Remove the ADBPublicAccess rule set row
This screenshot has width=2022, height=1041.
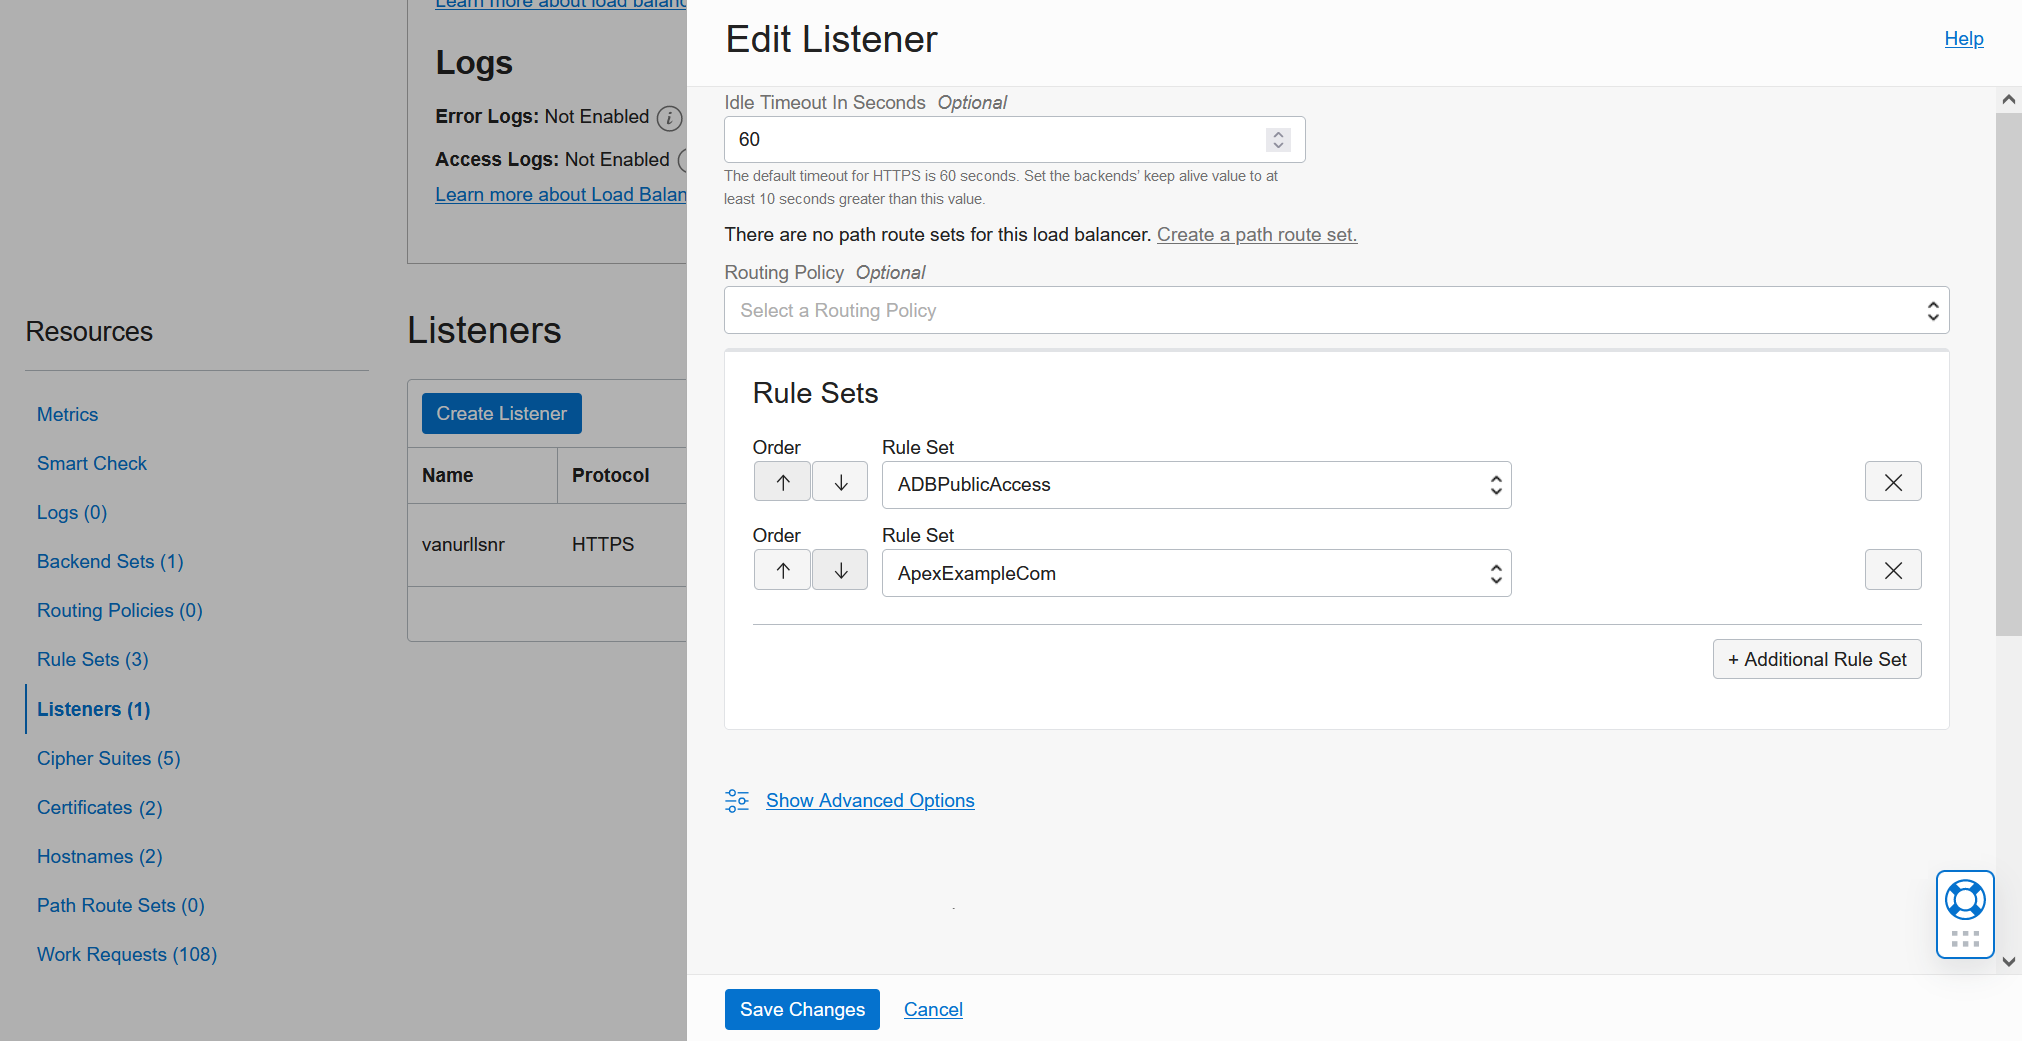(1892, 482)
